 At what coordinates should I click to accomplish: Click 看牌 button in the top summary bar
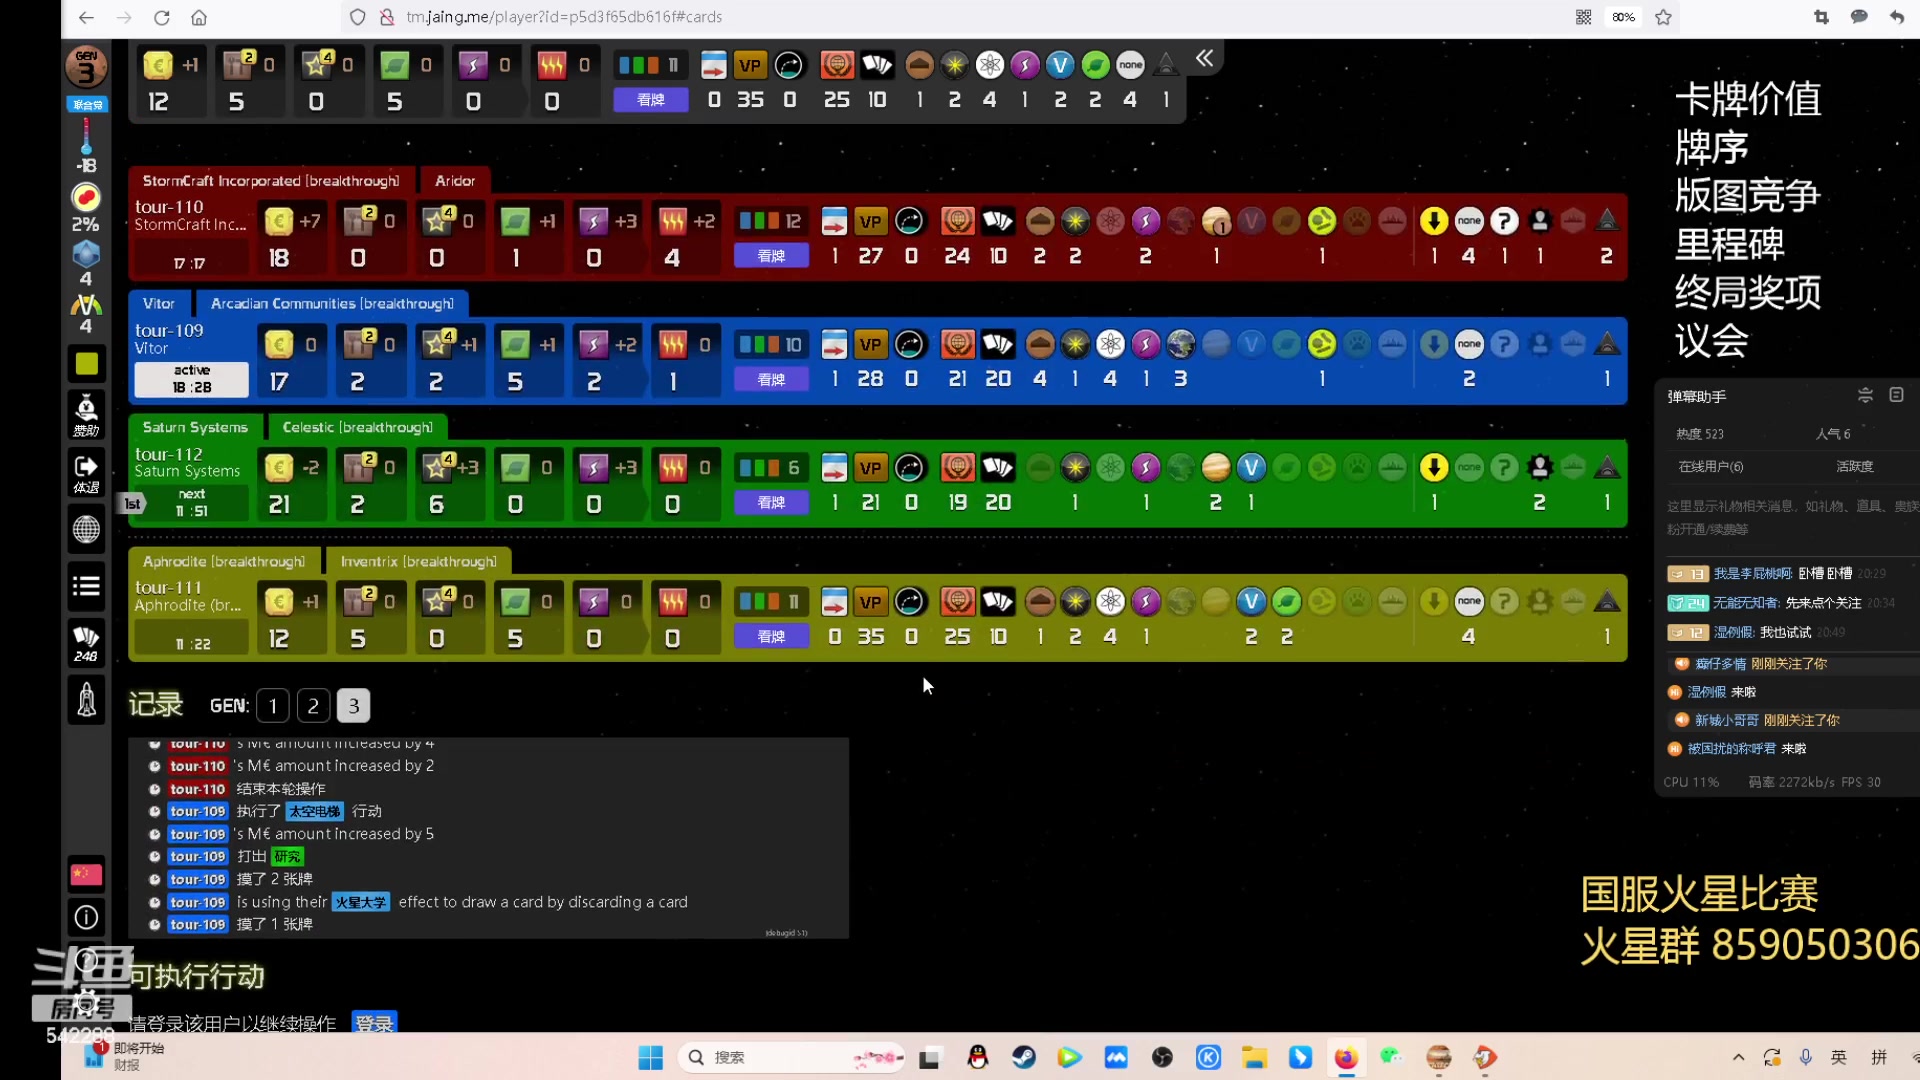(651, 100)
